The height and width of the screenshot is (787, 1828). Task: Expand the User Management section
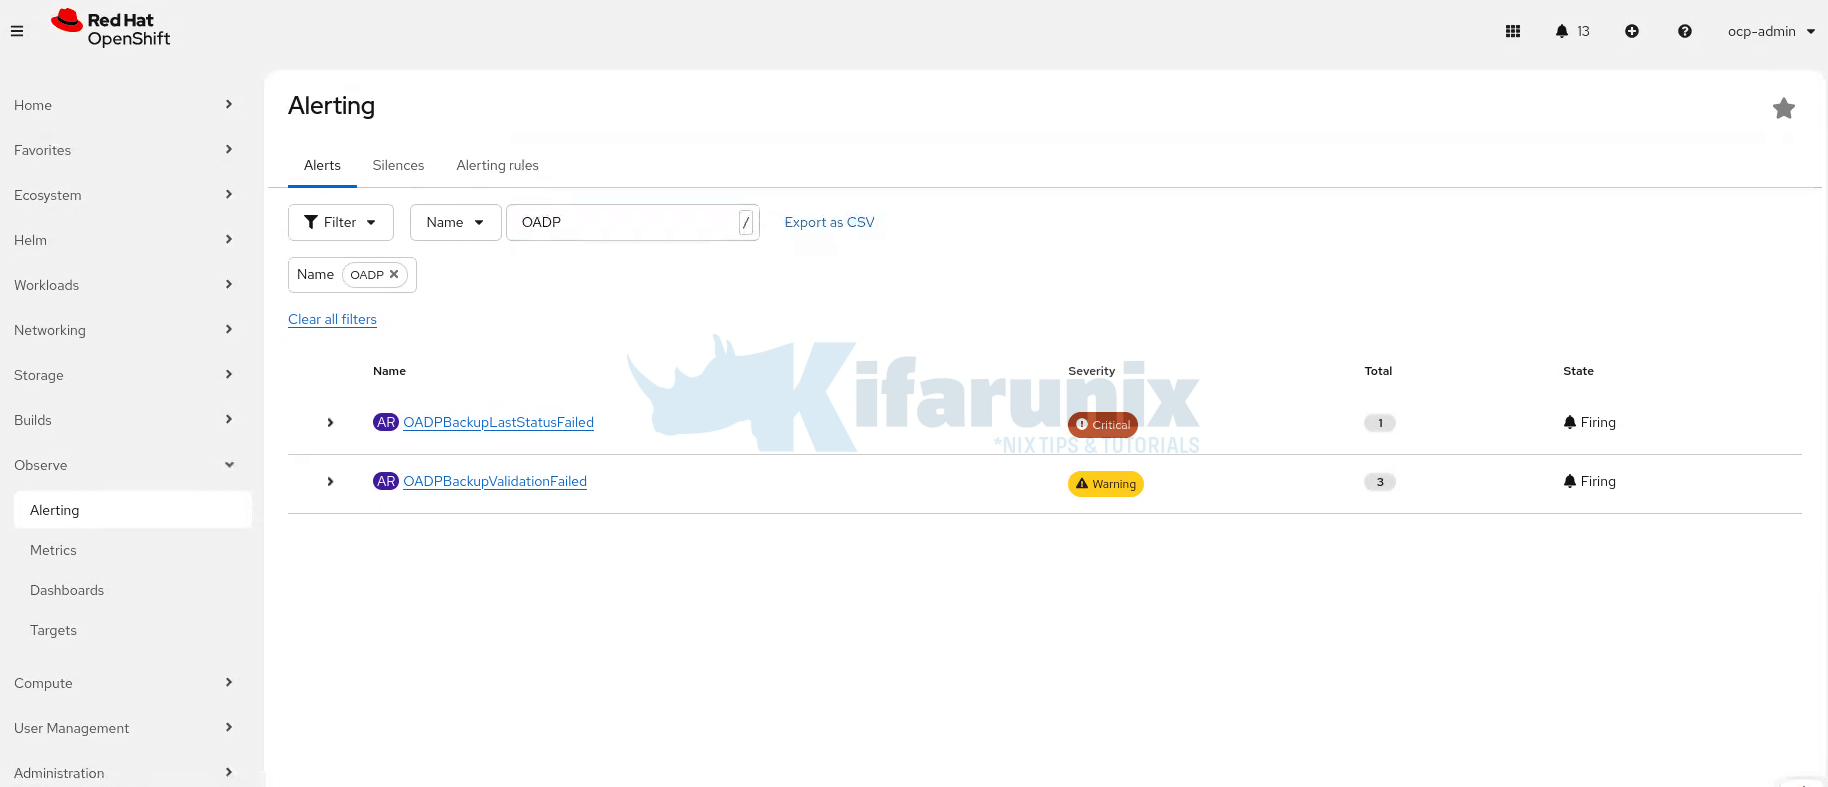pos(124,728)
